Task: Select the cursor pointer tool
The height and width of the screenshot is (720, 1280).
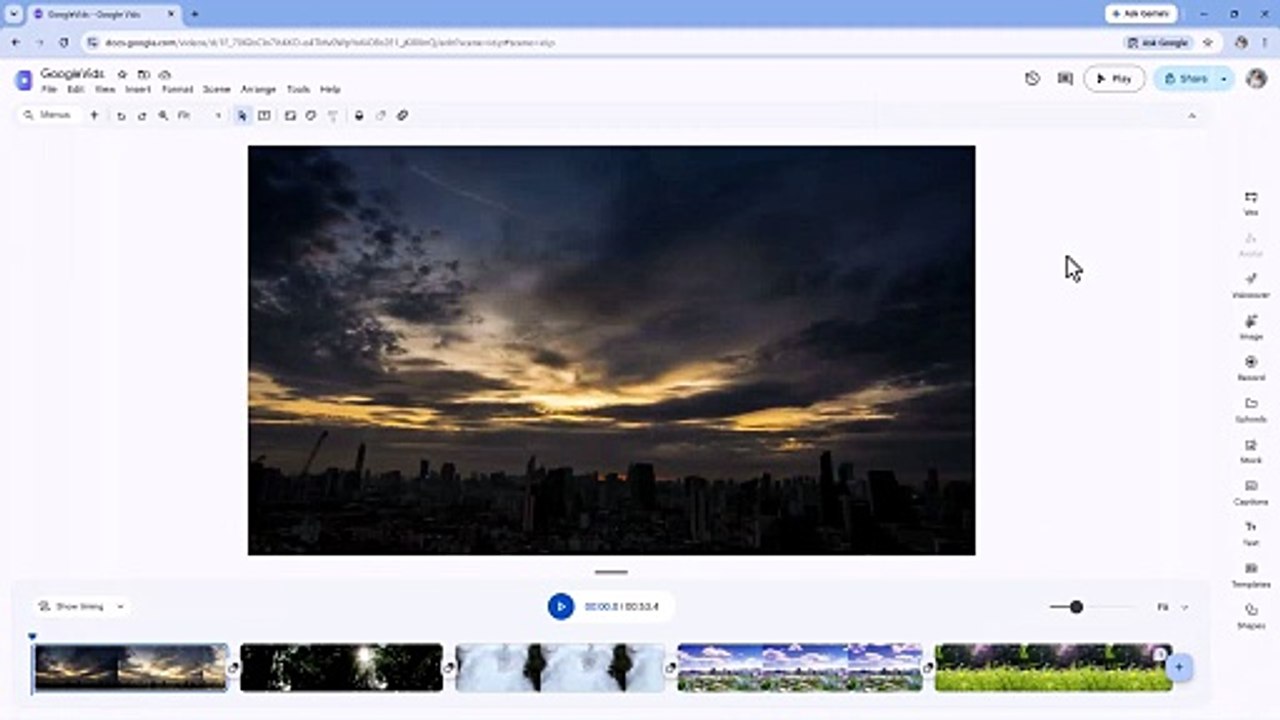Action: [x=242, y=116]
